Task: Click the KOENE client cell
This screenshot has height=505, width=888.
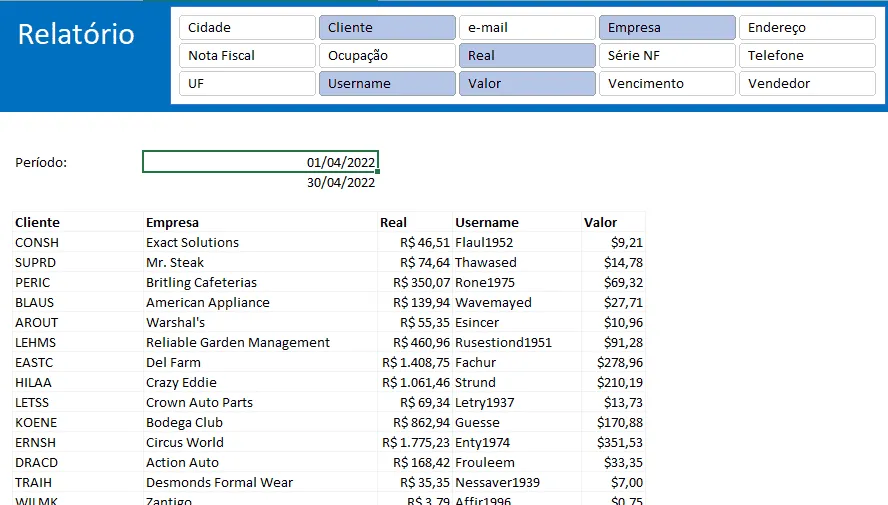Action: point(78,422)
